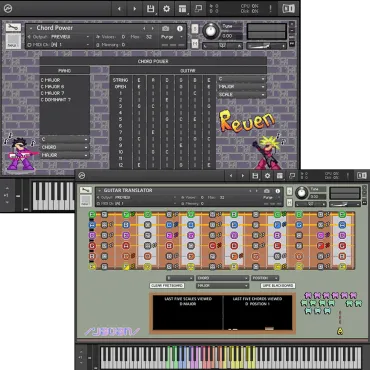Click the exclamation warning icon in Chord Power window
The height and width of the screenshot is (370, 370).
(271, 9)
